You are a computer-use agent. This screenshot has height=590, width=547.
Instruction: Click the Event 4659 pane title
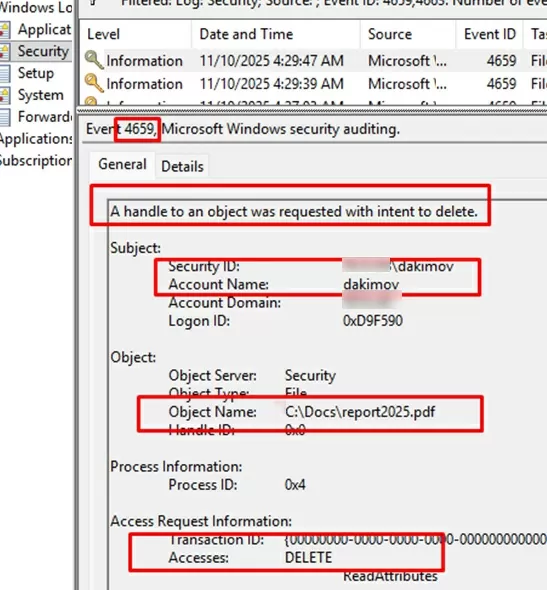(x=243, y=129)
